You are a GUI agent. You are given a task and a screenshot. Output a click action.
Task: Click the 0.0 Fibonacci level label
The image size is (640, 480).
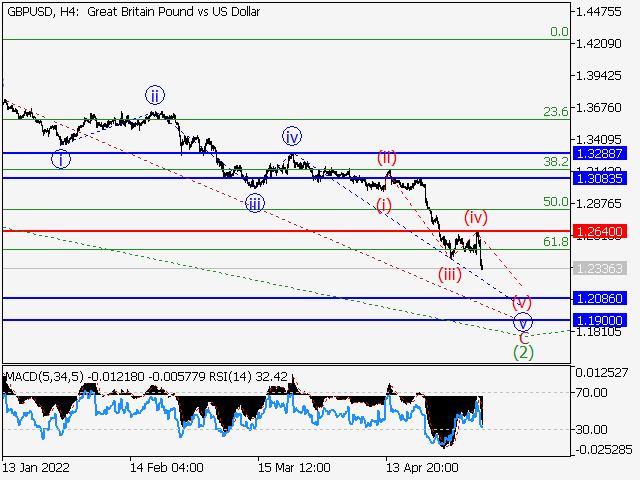click(559, 31)
